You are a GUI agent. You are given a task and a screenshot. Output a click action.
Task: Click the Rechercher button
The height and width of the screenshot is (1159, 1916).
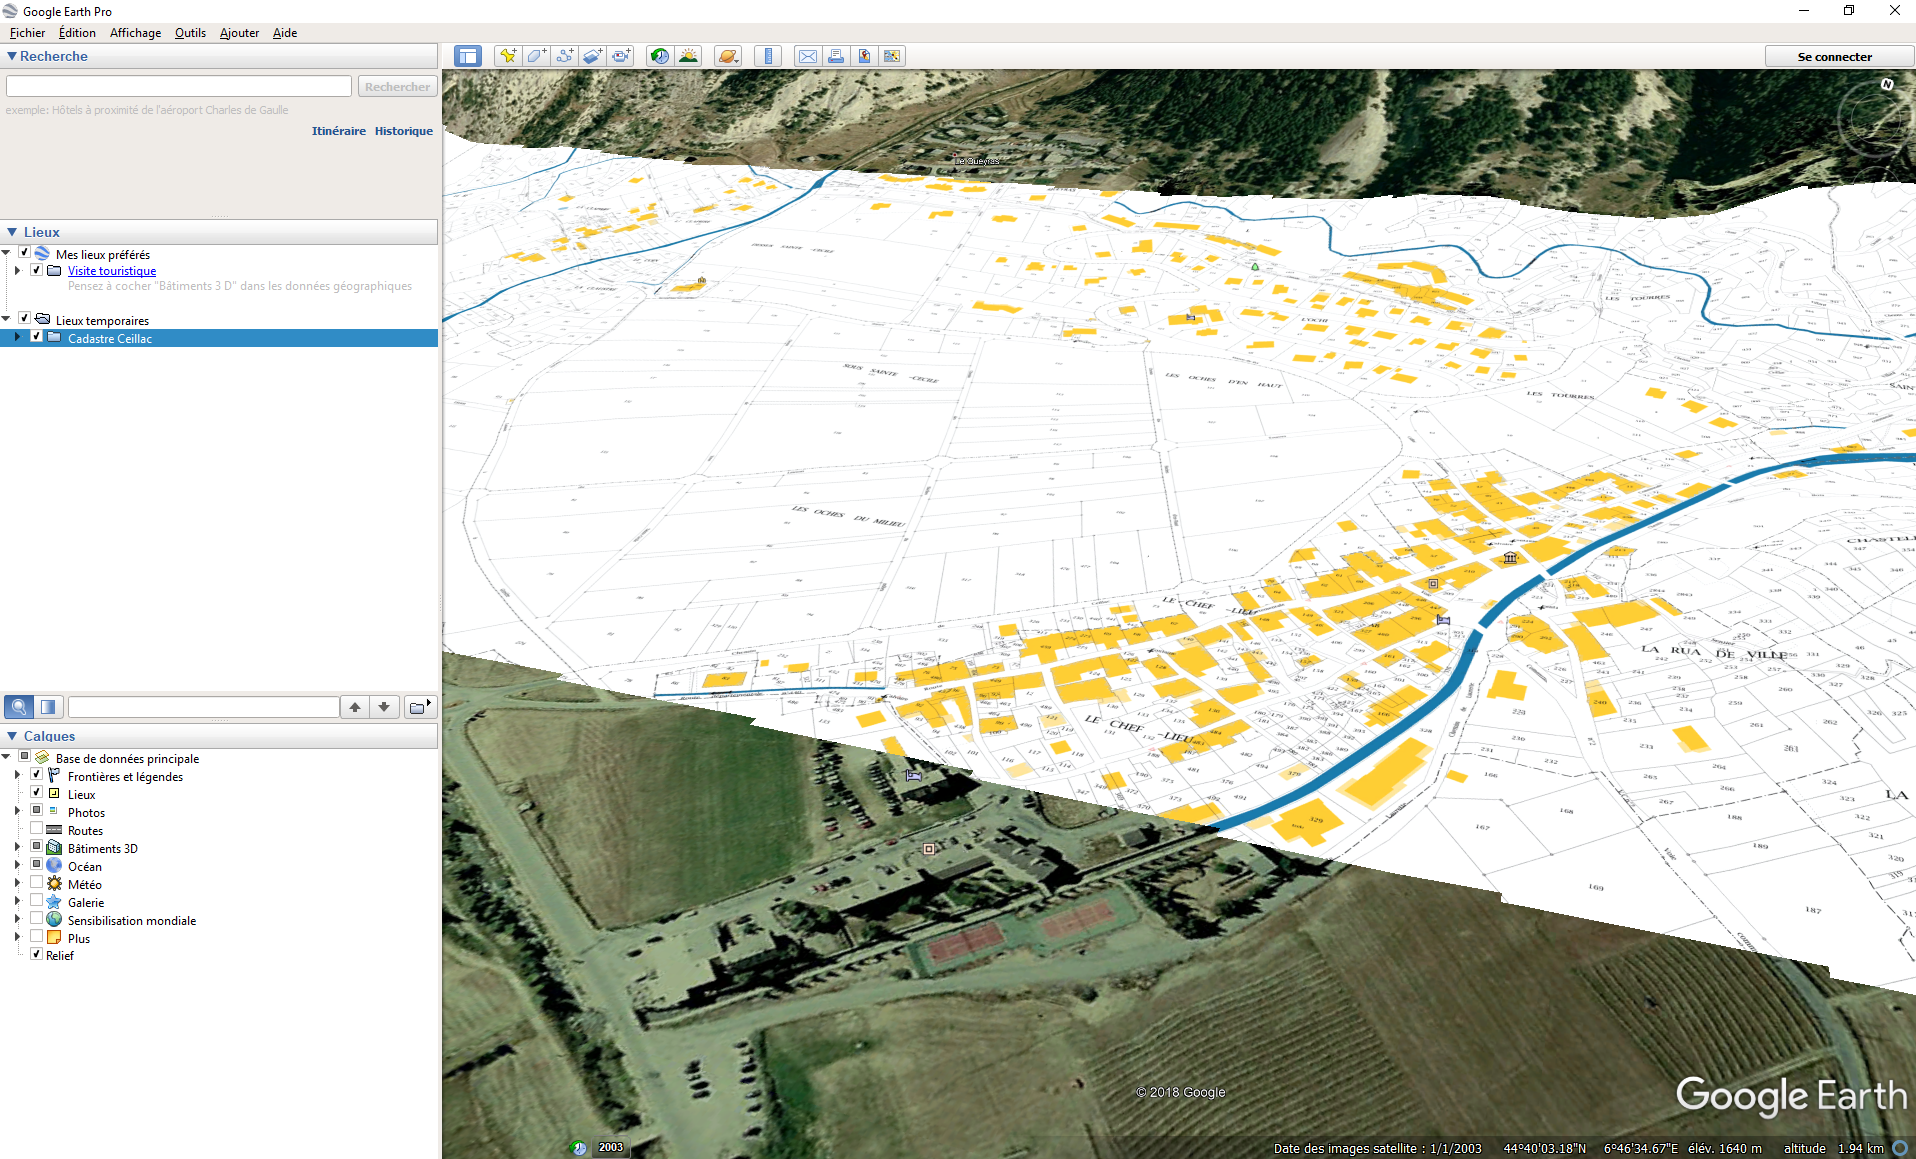tap(397, 87)
